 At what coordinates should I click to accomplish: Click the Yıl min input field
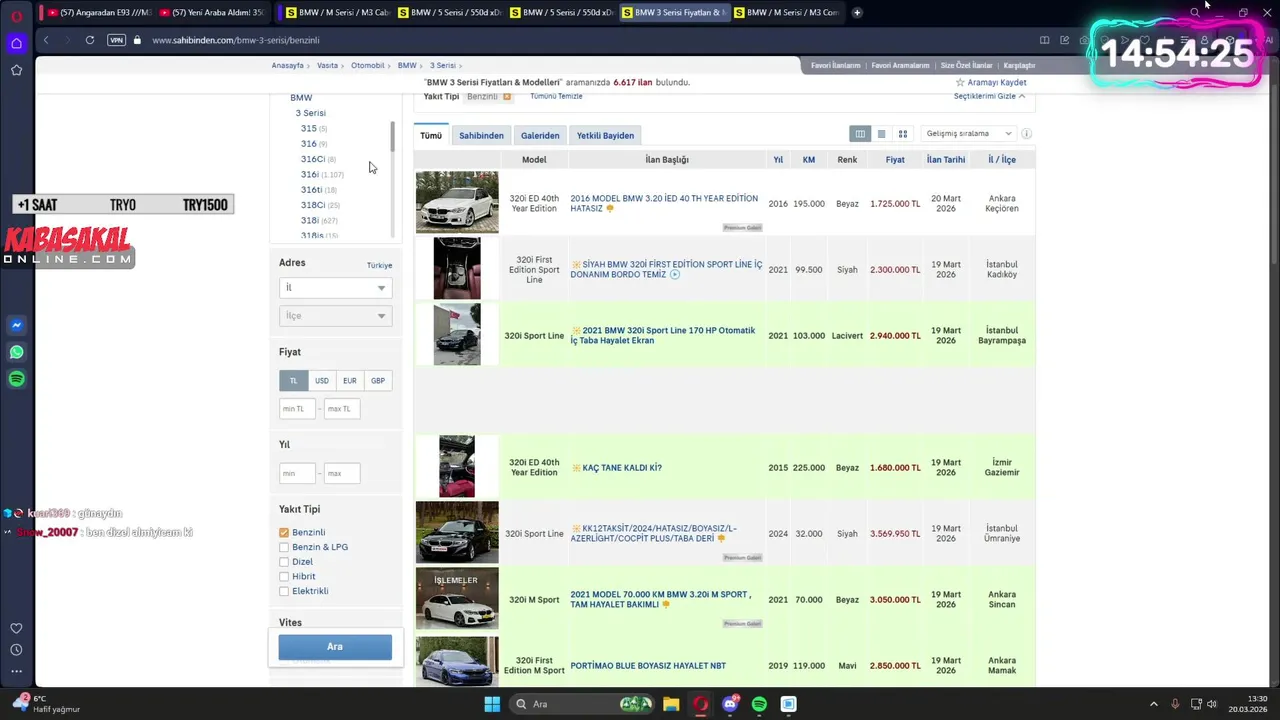(x=298, y=473)
